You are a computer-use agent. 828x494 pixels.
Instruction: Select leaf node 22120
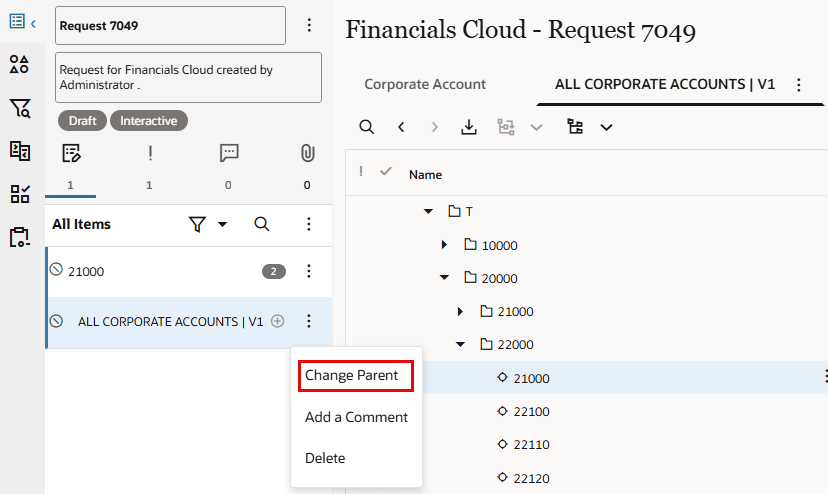[523, 478]
